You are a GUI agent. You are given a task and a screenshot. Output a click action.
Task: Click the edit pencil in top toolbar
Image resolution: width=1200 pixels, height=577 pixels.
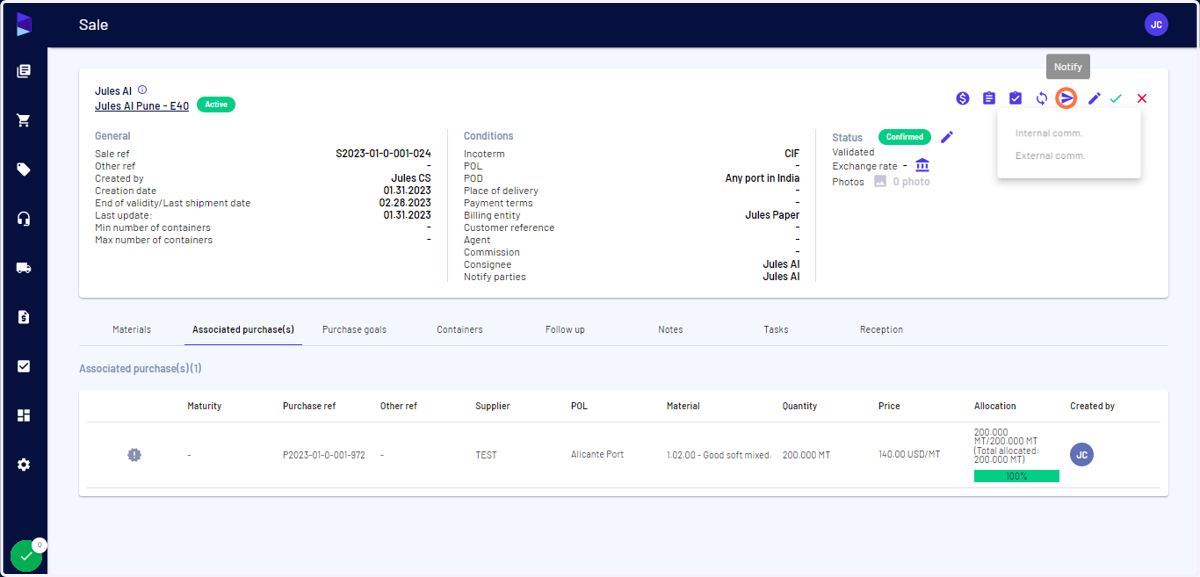1094,98
